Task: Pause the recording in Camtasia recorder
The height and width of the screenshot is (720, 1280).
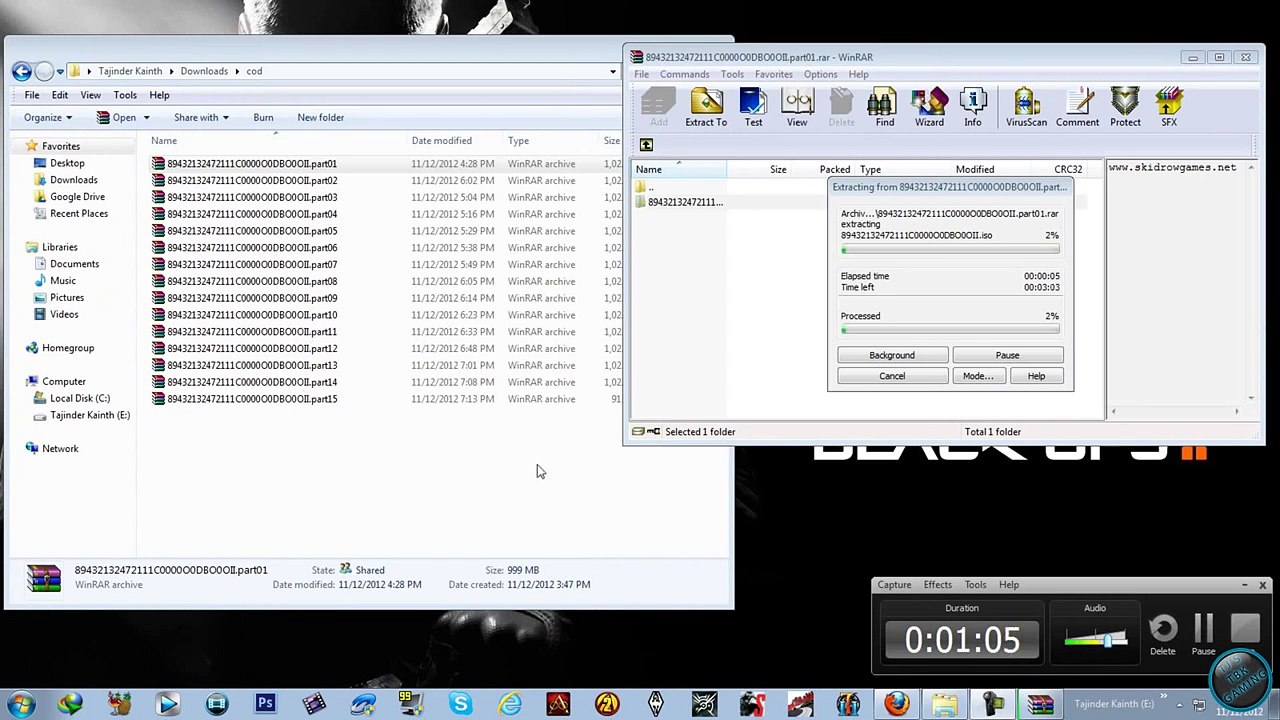Action: coord(1203,634)
